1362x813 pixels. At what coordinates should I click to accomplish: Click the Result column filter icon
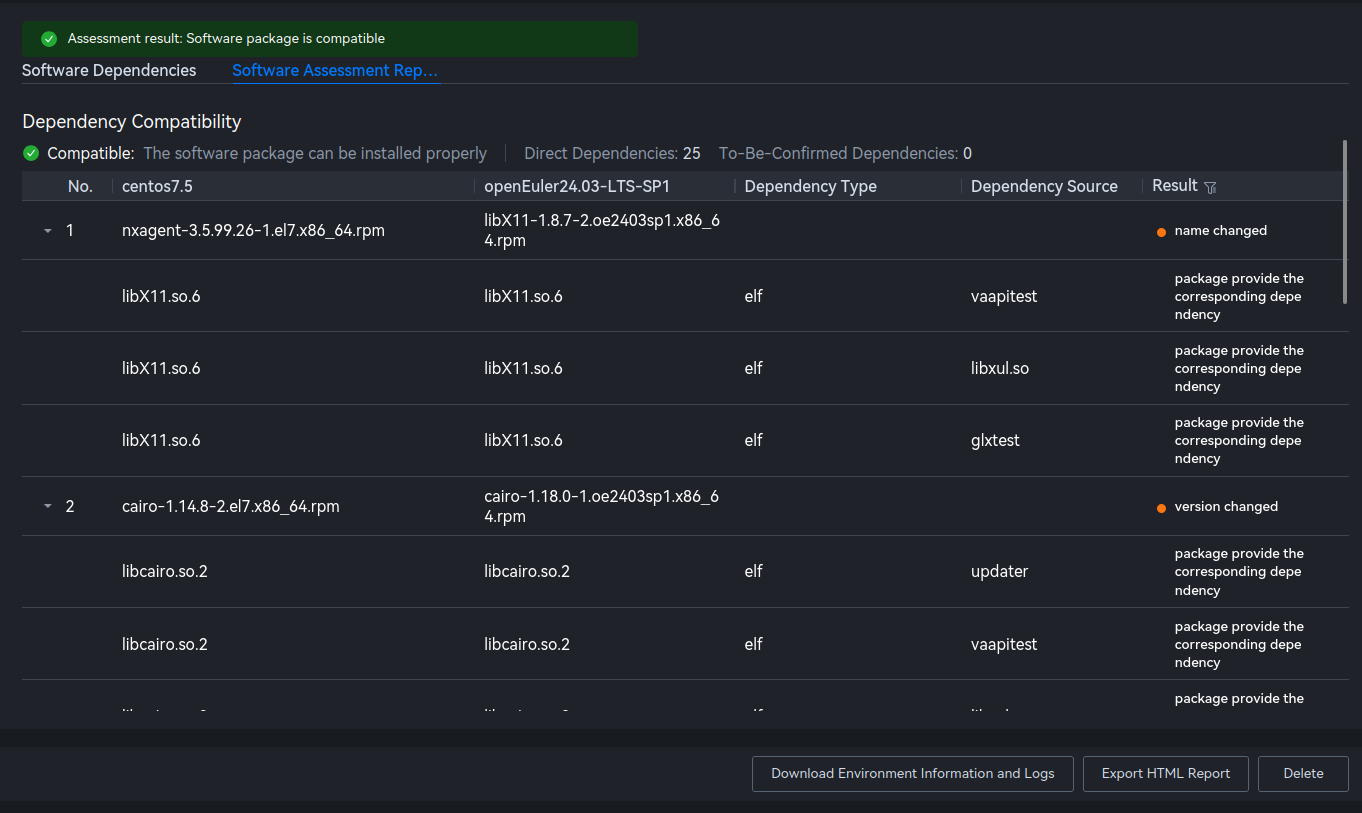click(1210, 187)
